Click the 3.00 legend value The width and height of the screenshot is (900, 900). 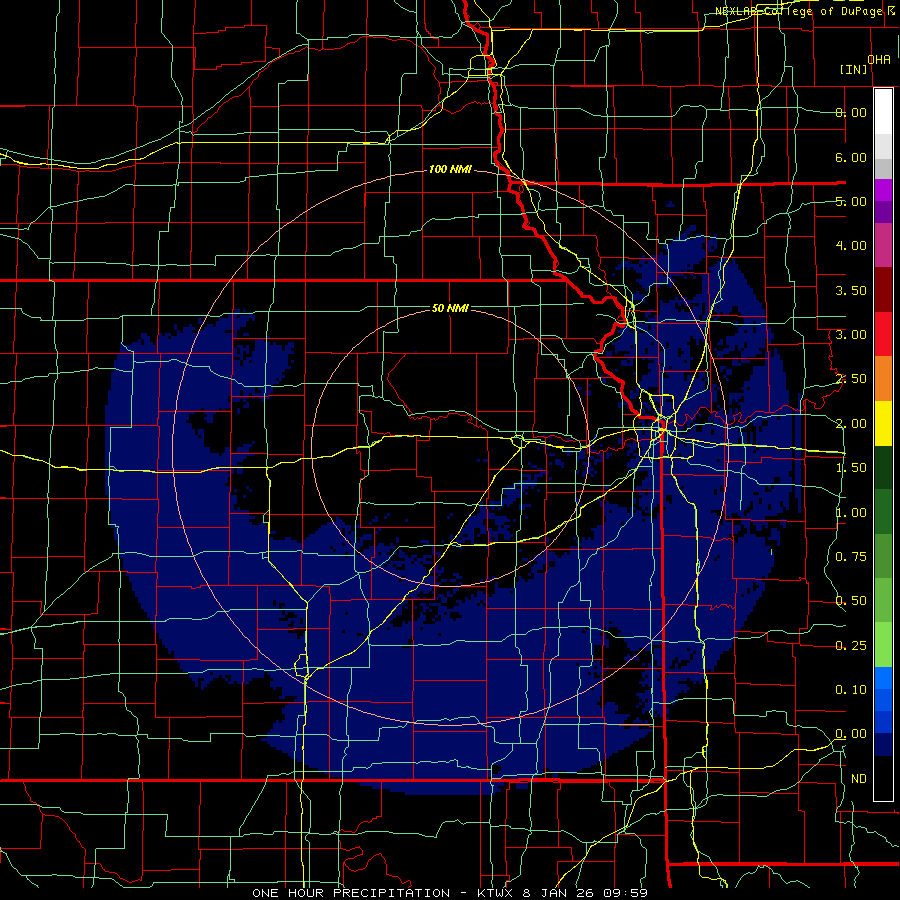pyautogui.click(x=851, y=335)
